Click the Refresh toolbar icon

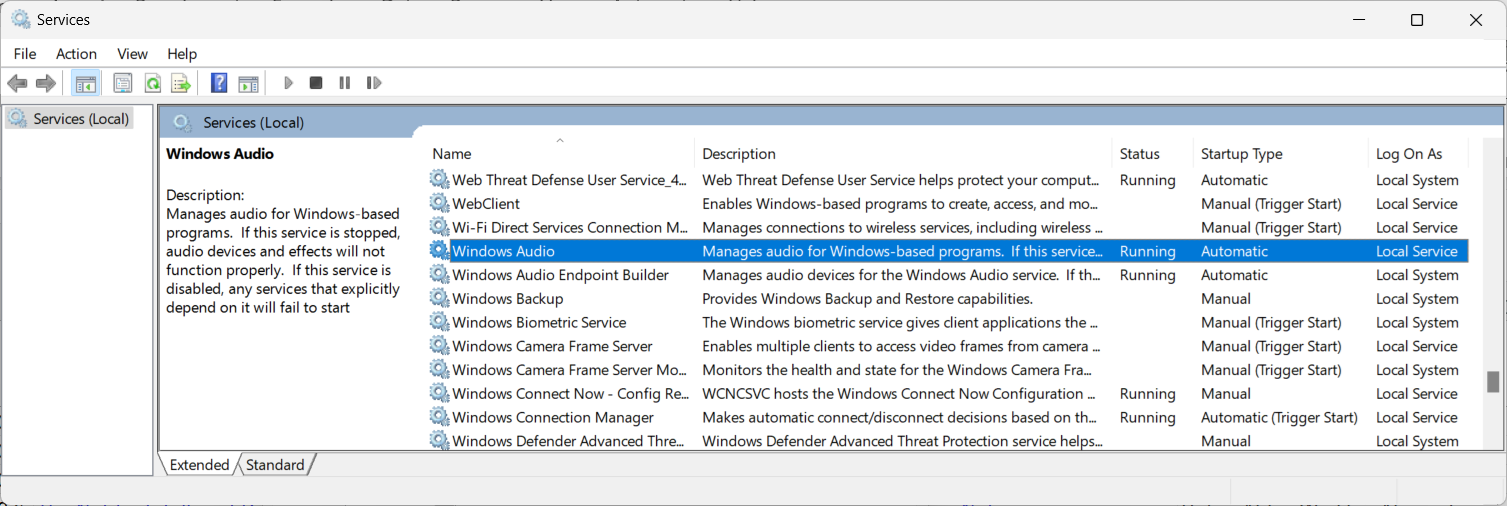click(152, 83)
